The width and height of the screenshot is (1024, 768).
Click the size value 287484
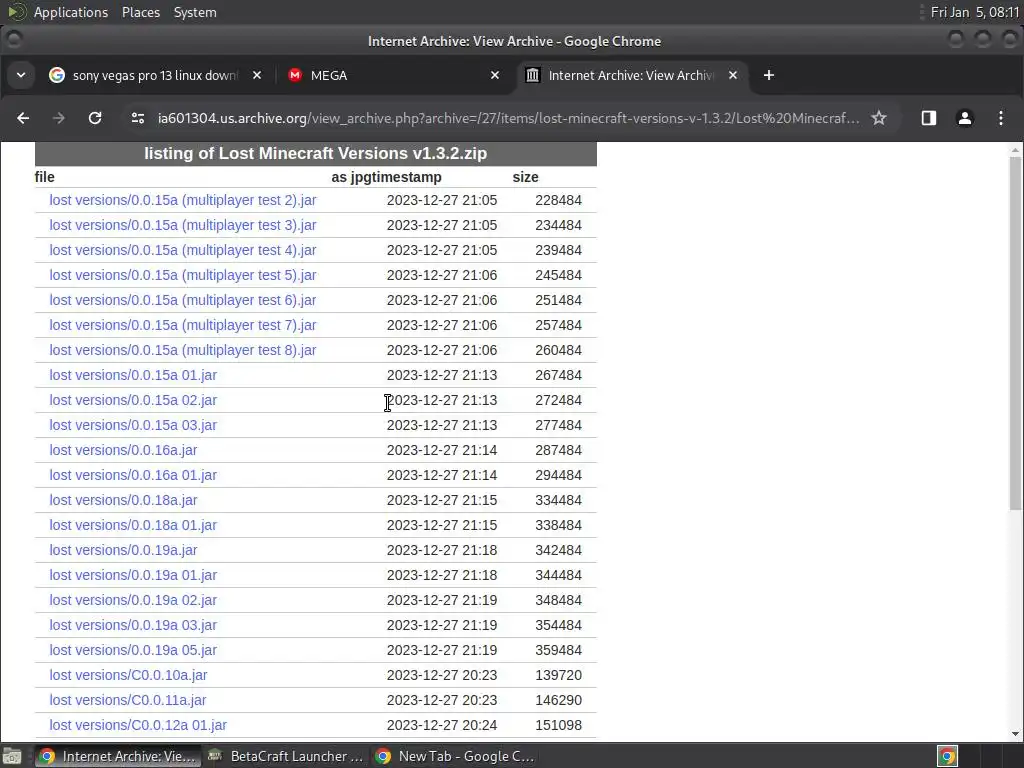[558, 450]
